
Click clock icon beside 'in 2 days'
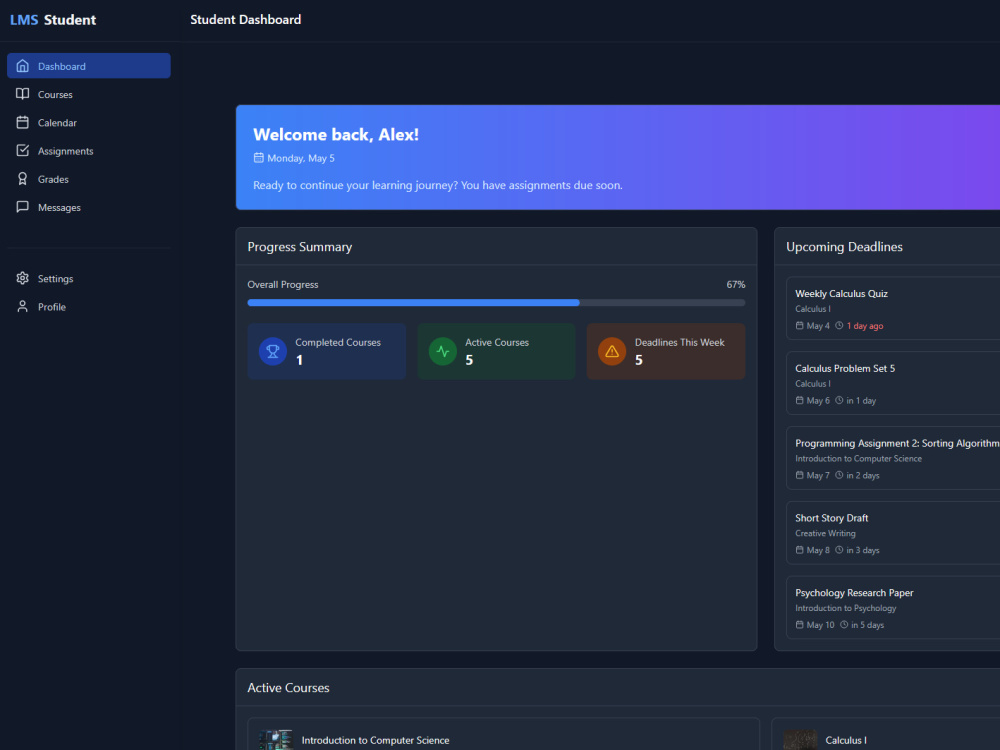pos(839,475)
